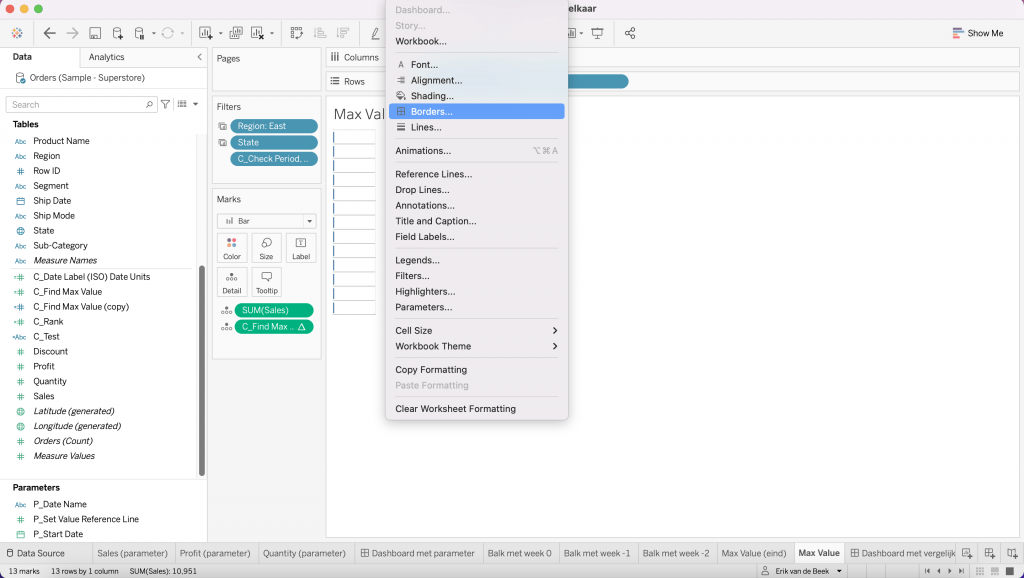Switch to the Analytics tab

[x=107, y=57]
